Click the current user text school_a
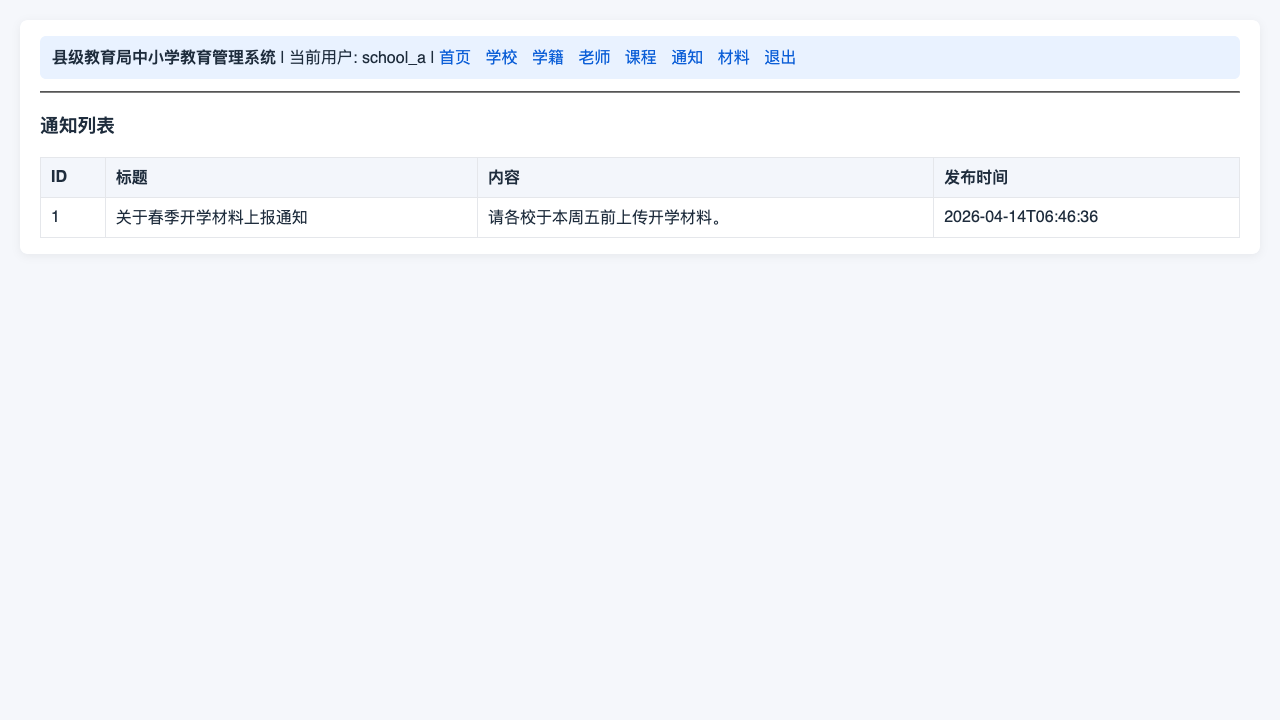Screen dimensions: 1280x720 [x=394, y=58]
